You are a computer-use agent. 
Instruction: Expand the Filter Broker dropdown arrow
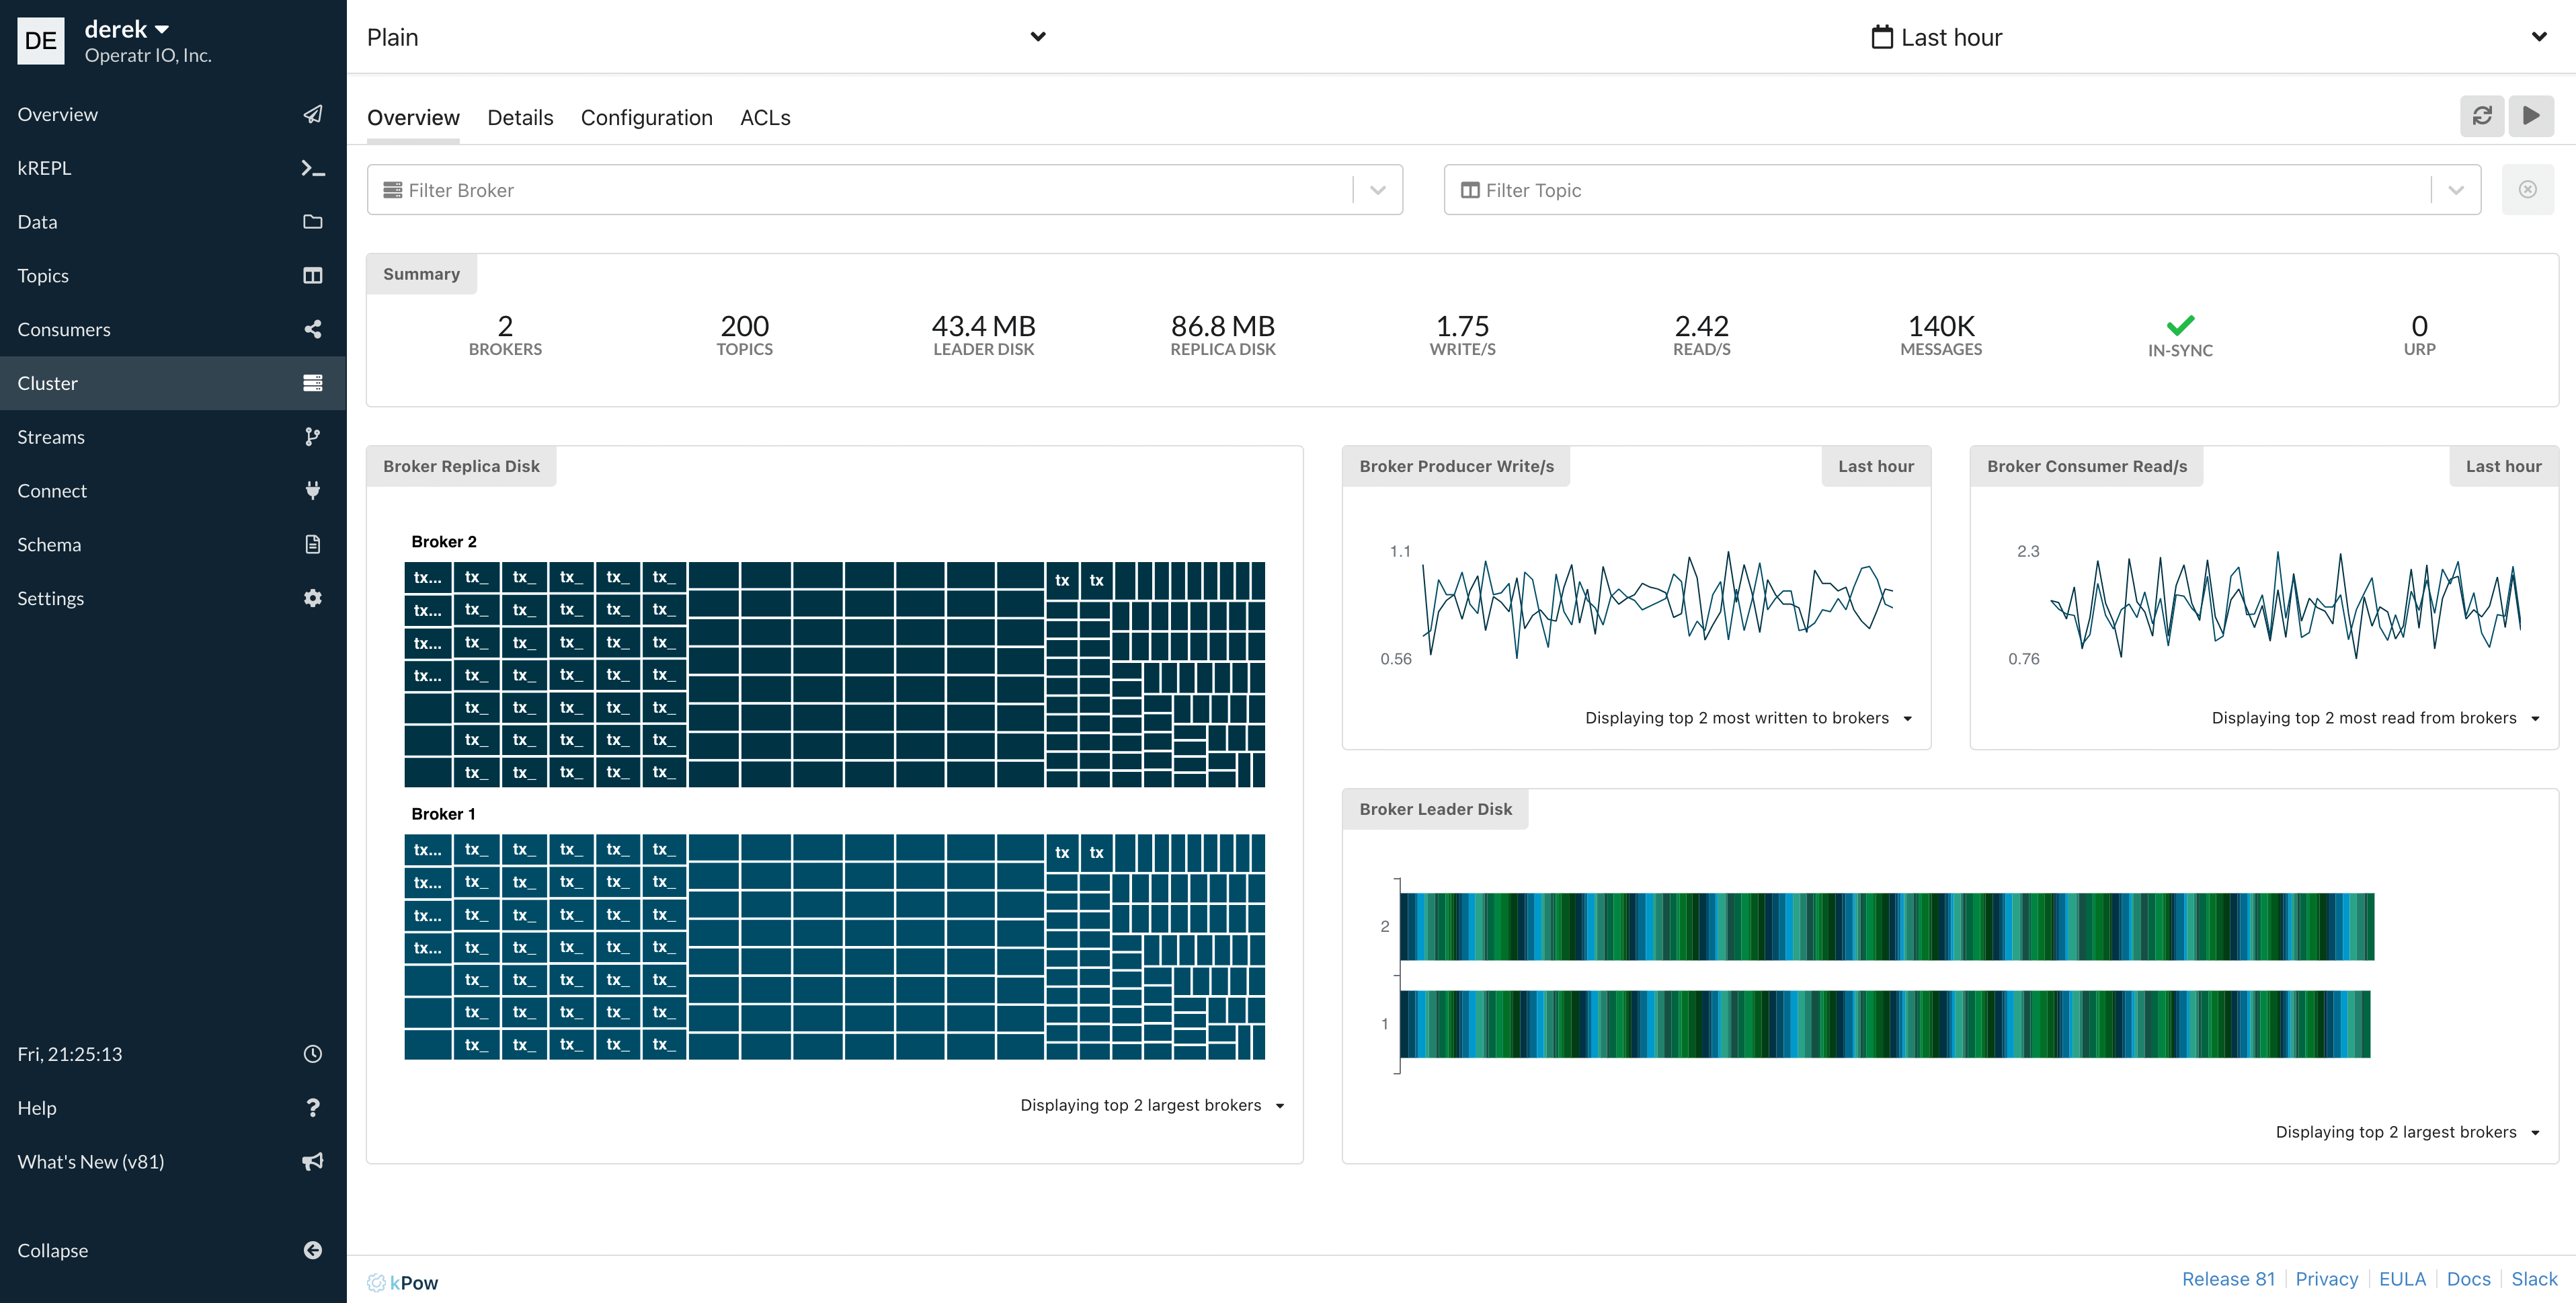[1377, 190]
